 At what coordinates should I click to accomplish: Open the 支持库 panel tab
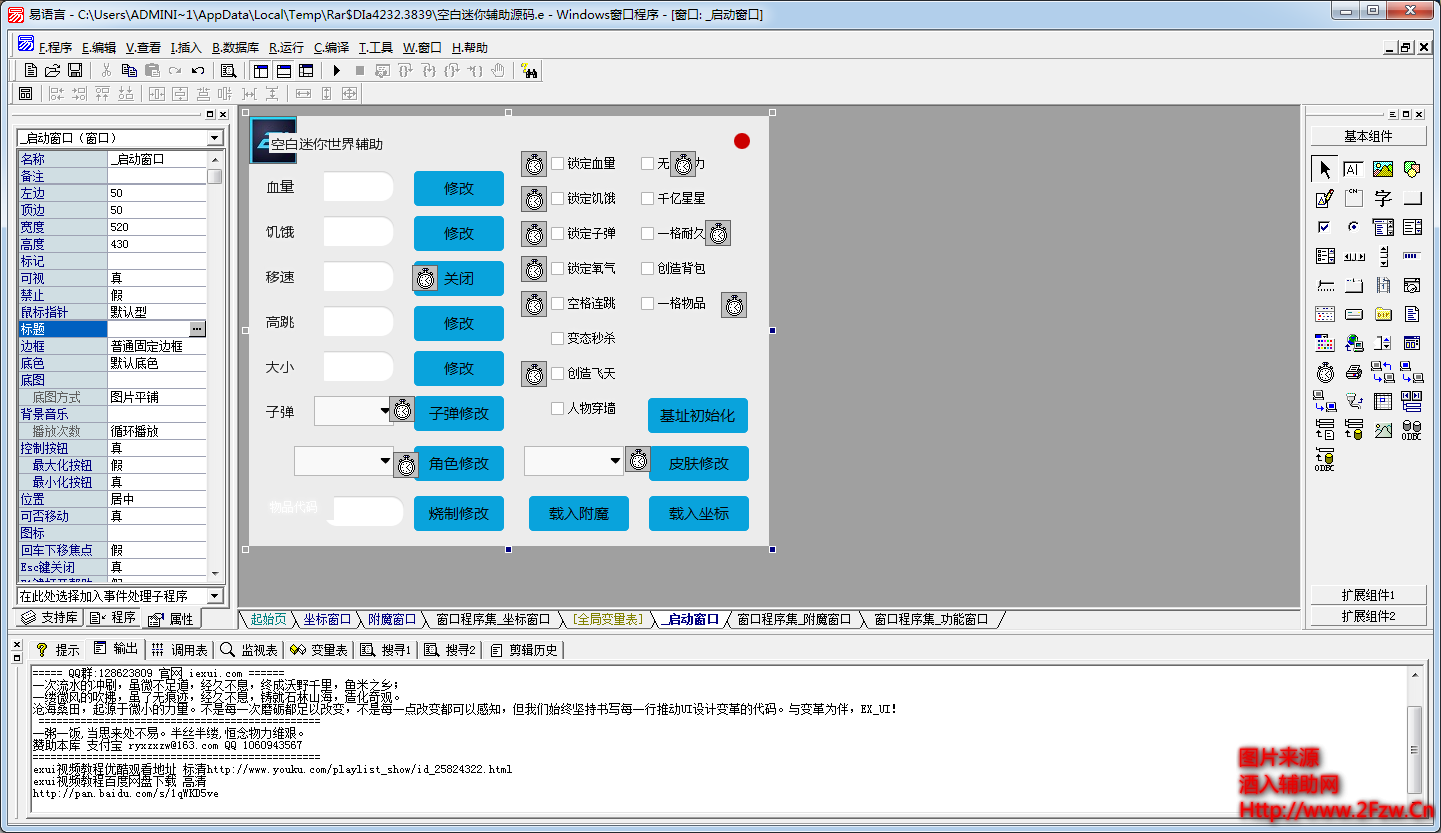coord(50,618)
